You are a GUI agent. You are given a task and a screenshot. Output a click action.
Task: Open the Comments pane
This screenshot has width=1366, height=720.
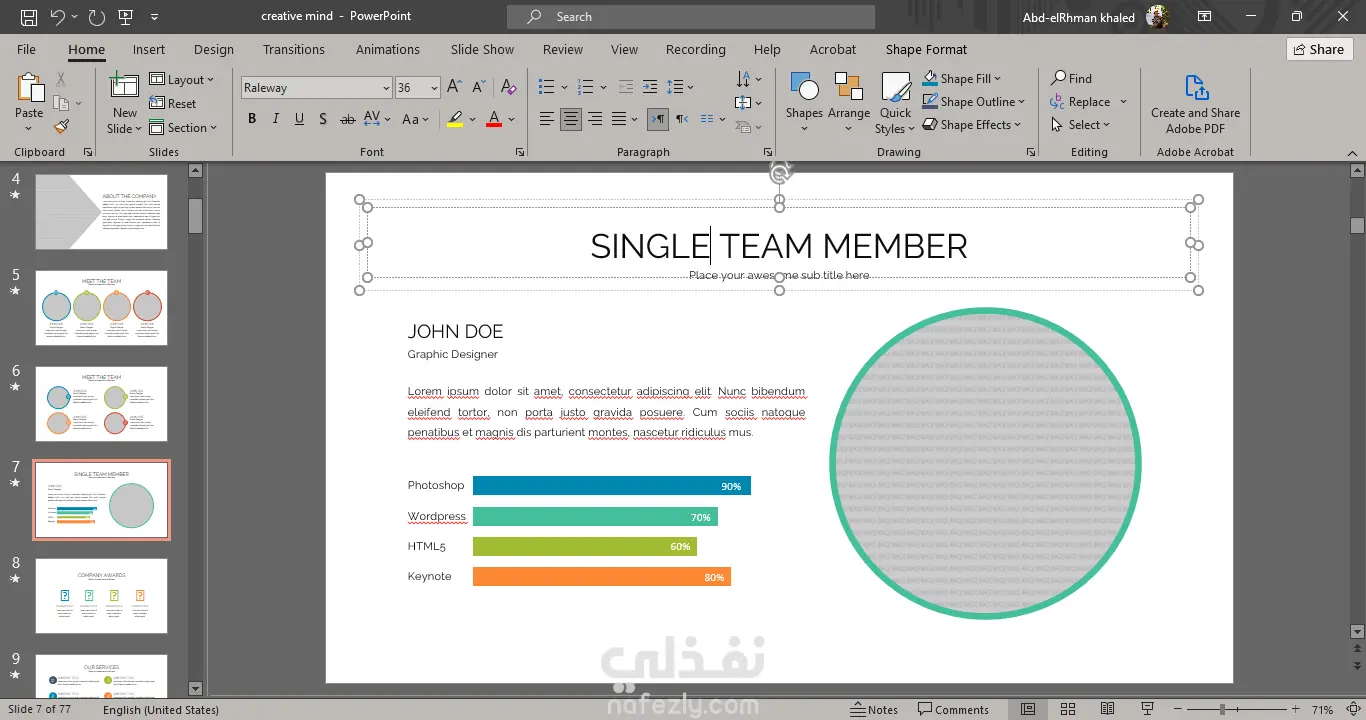pyautogui.click(x=953, y=709)
